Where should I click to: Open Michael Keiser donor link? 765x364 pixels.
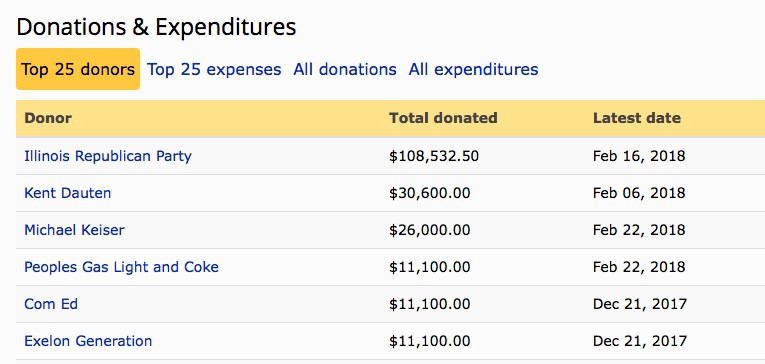(74, 230)
